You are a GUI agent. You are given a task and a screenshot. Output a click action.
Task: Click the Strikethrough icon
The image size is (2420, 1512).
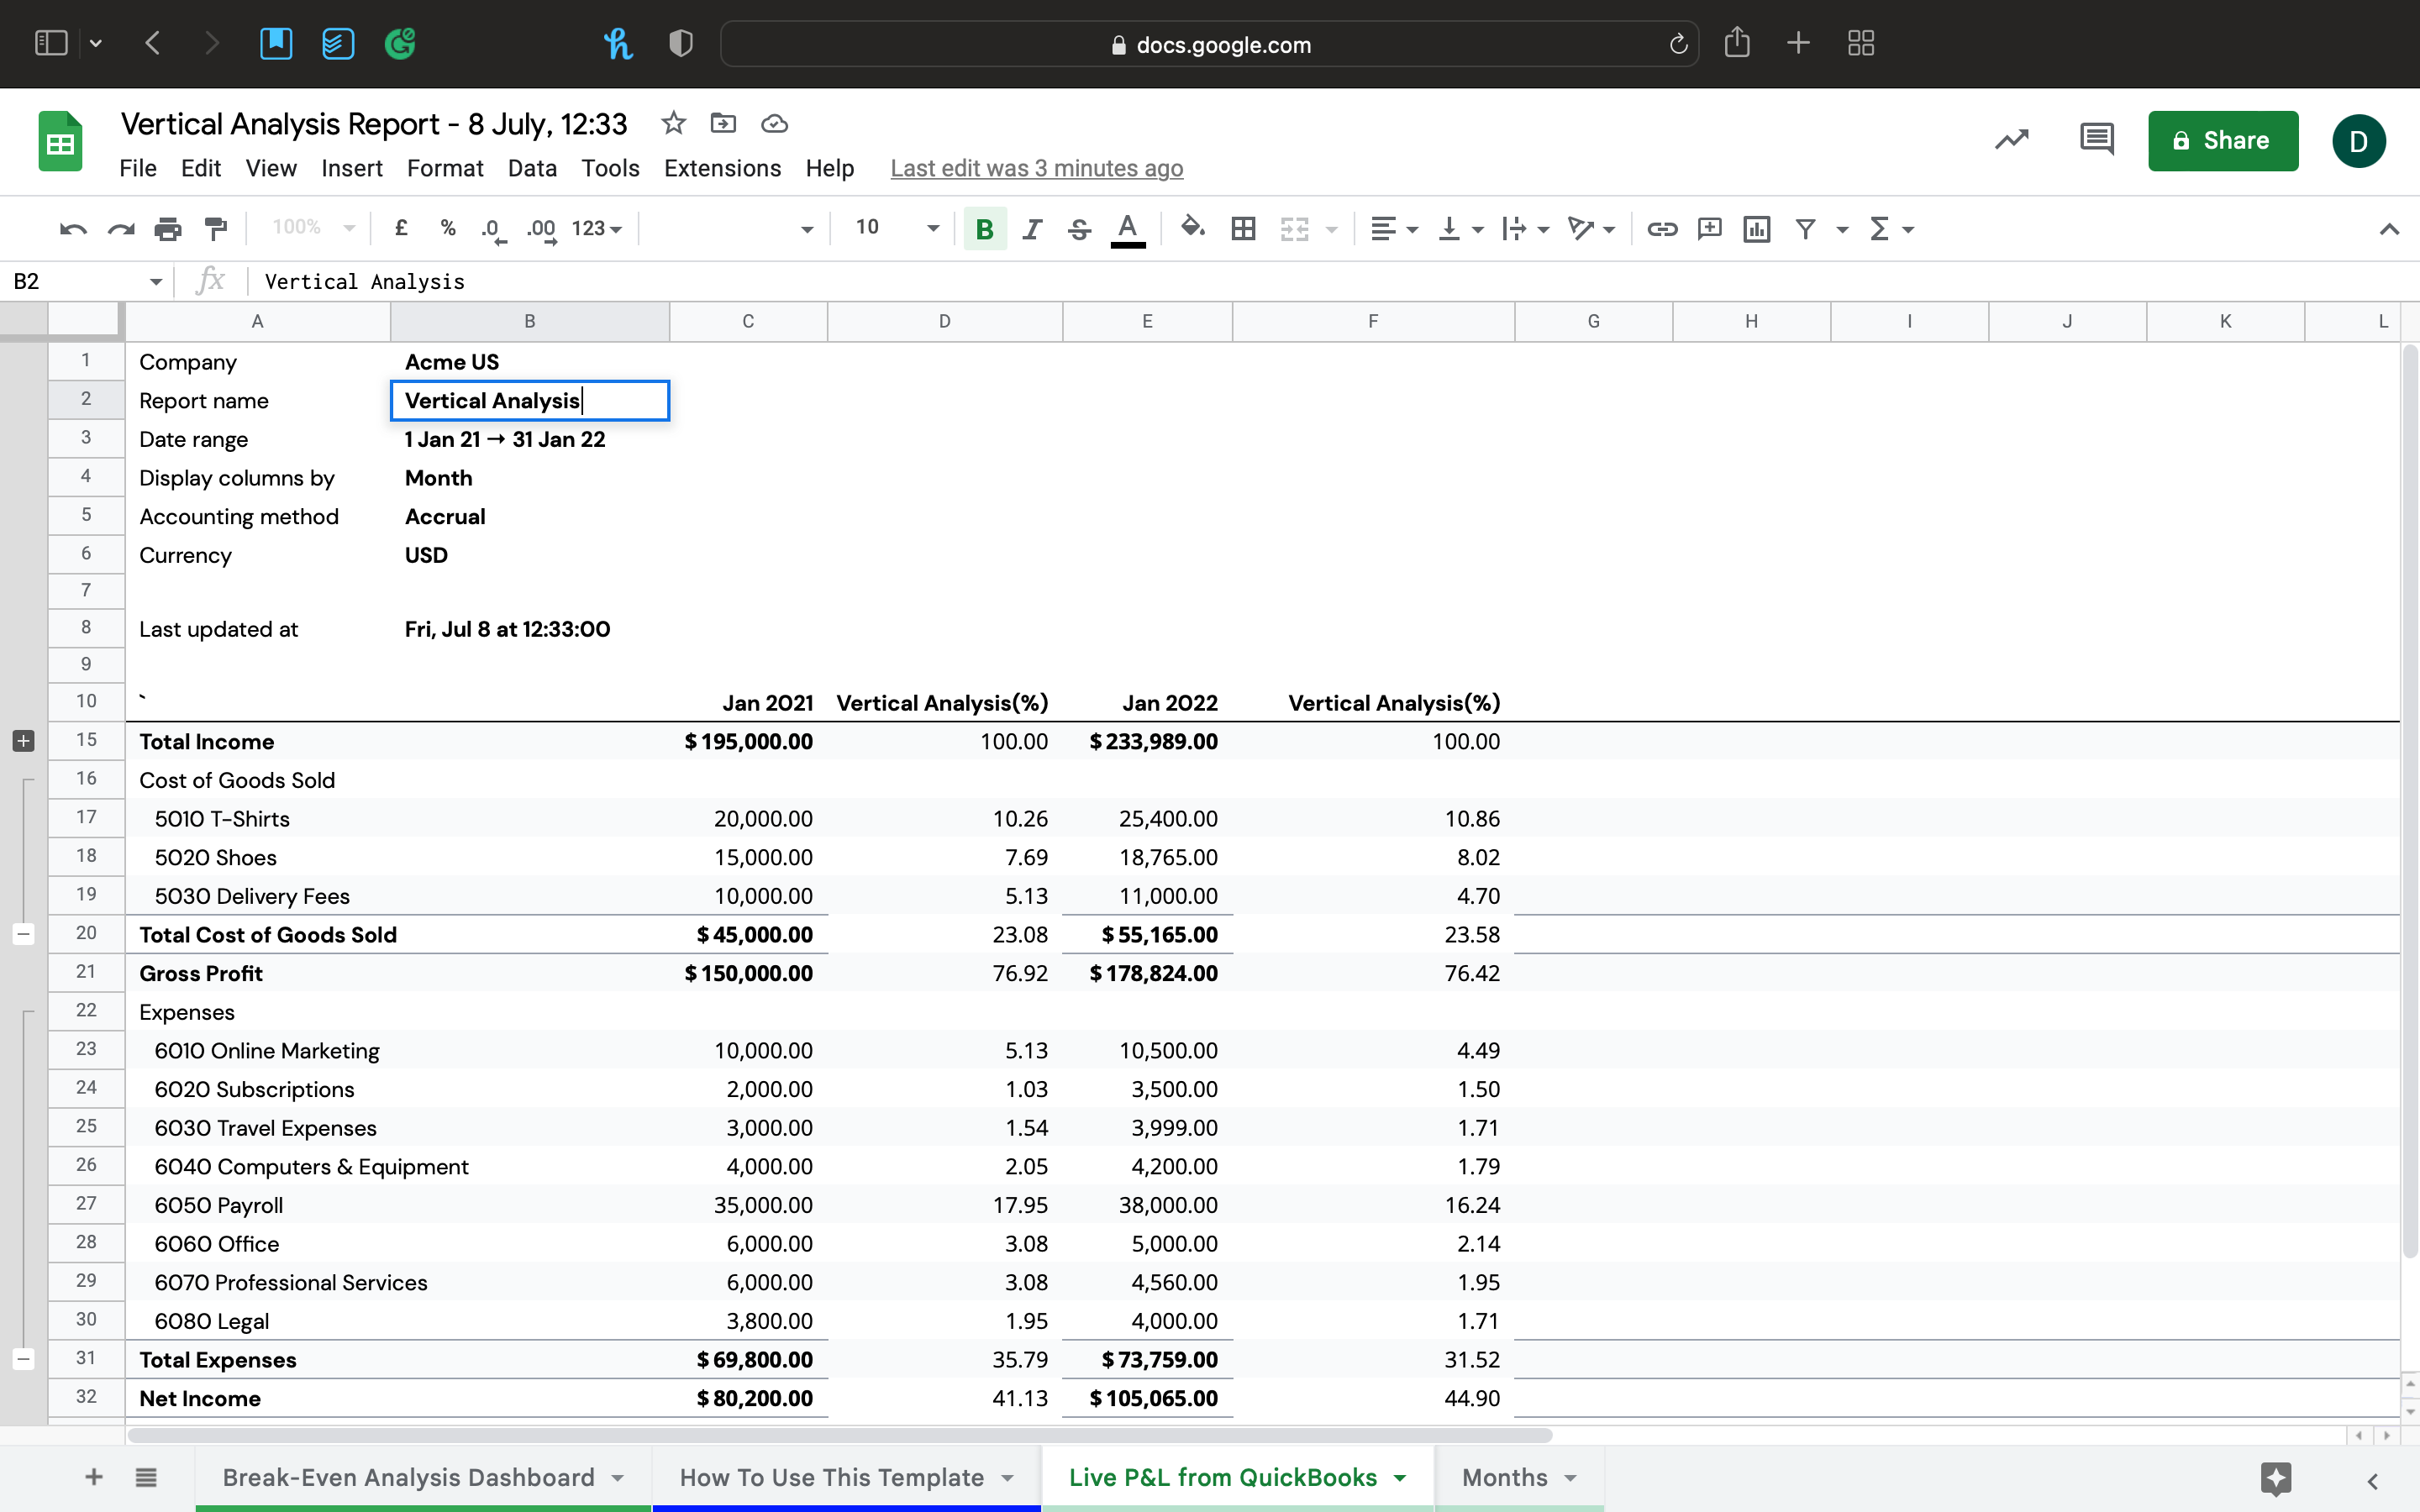[x=1079, y=228]
